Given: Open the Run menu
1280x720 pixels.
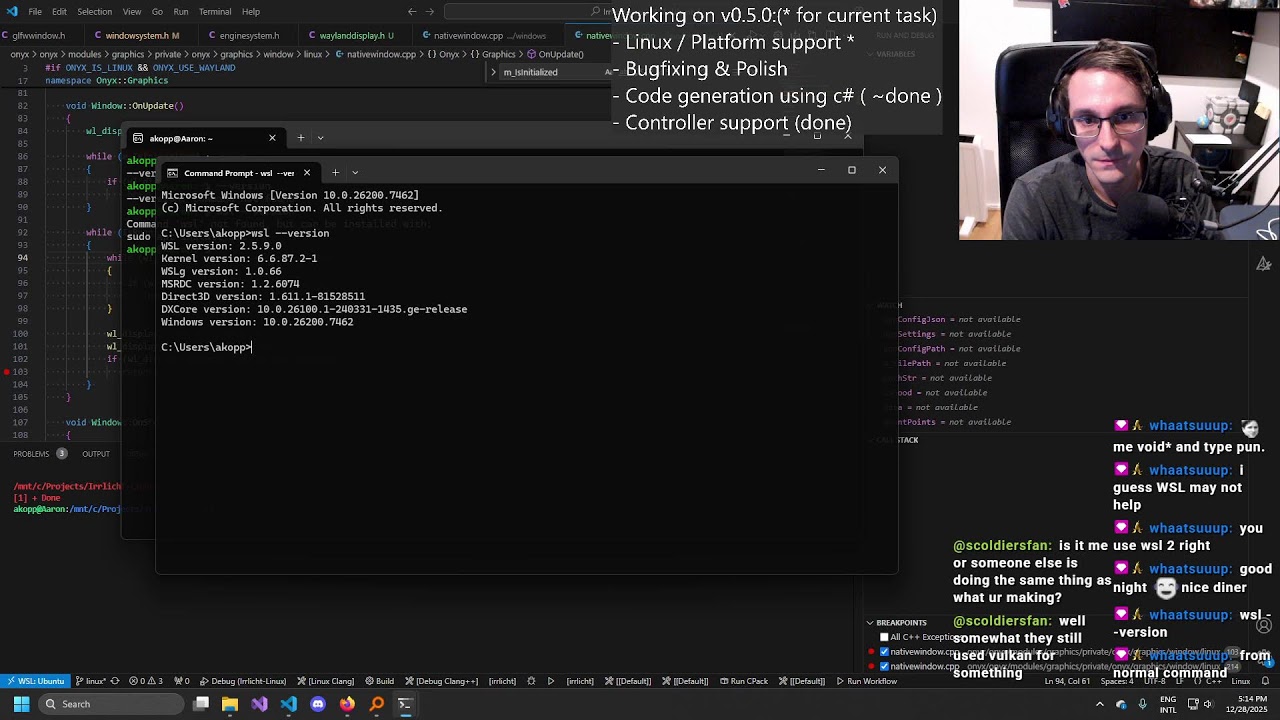Looking at the screenshot, I should click(x=181, y=12).
